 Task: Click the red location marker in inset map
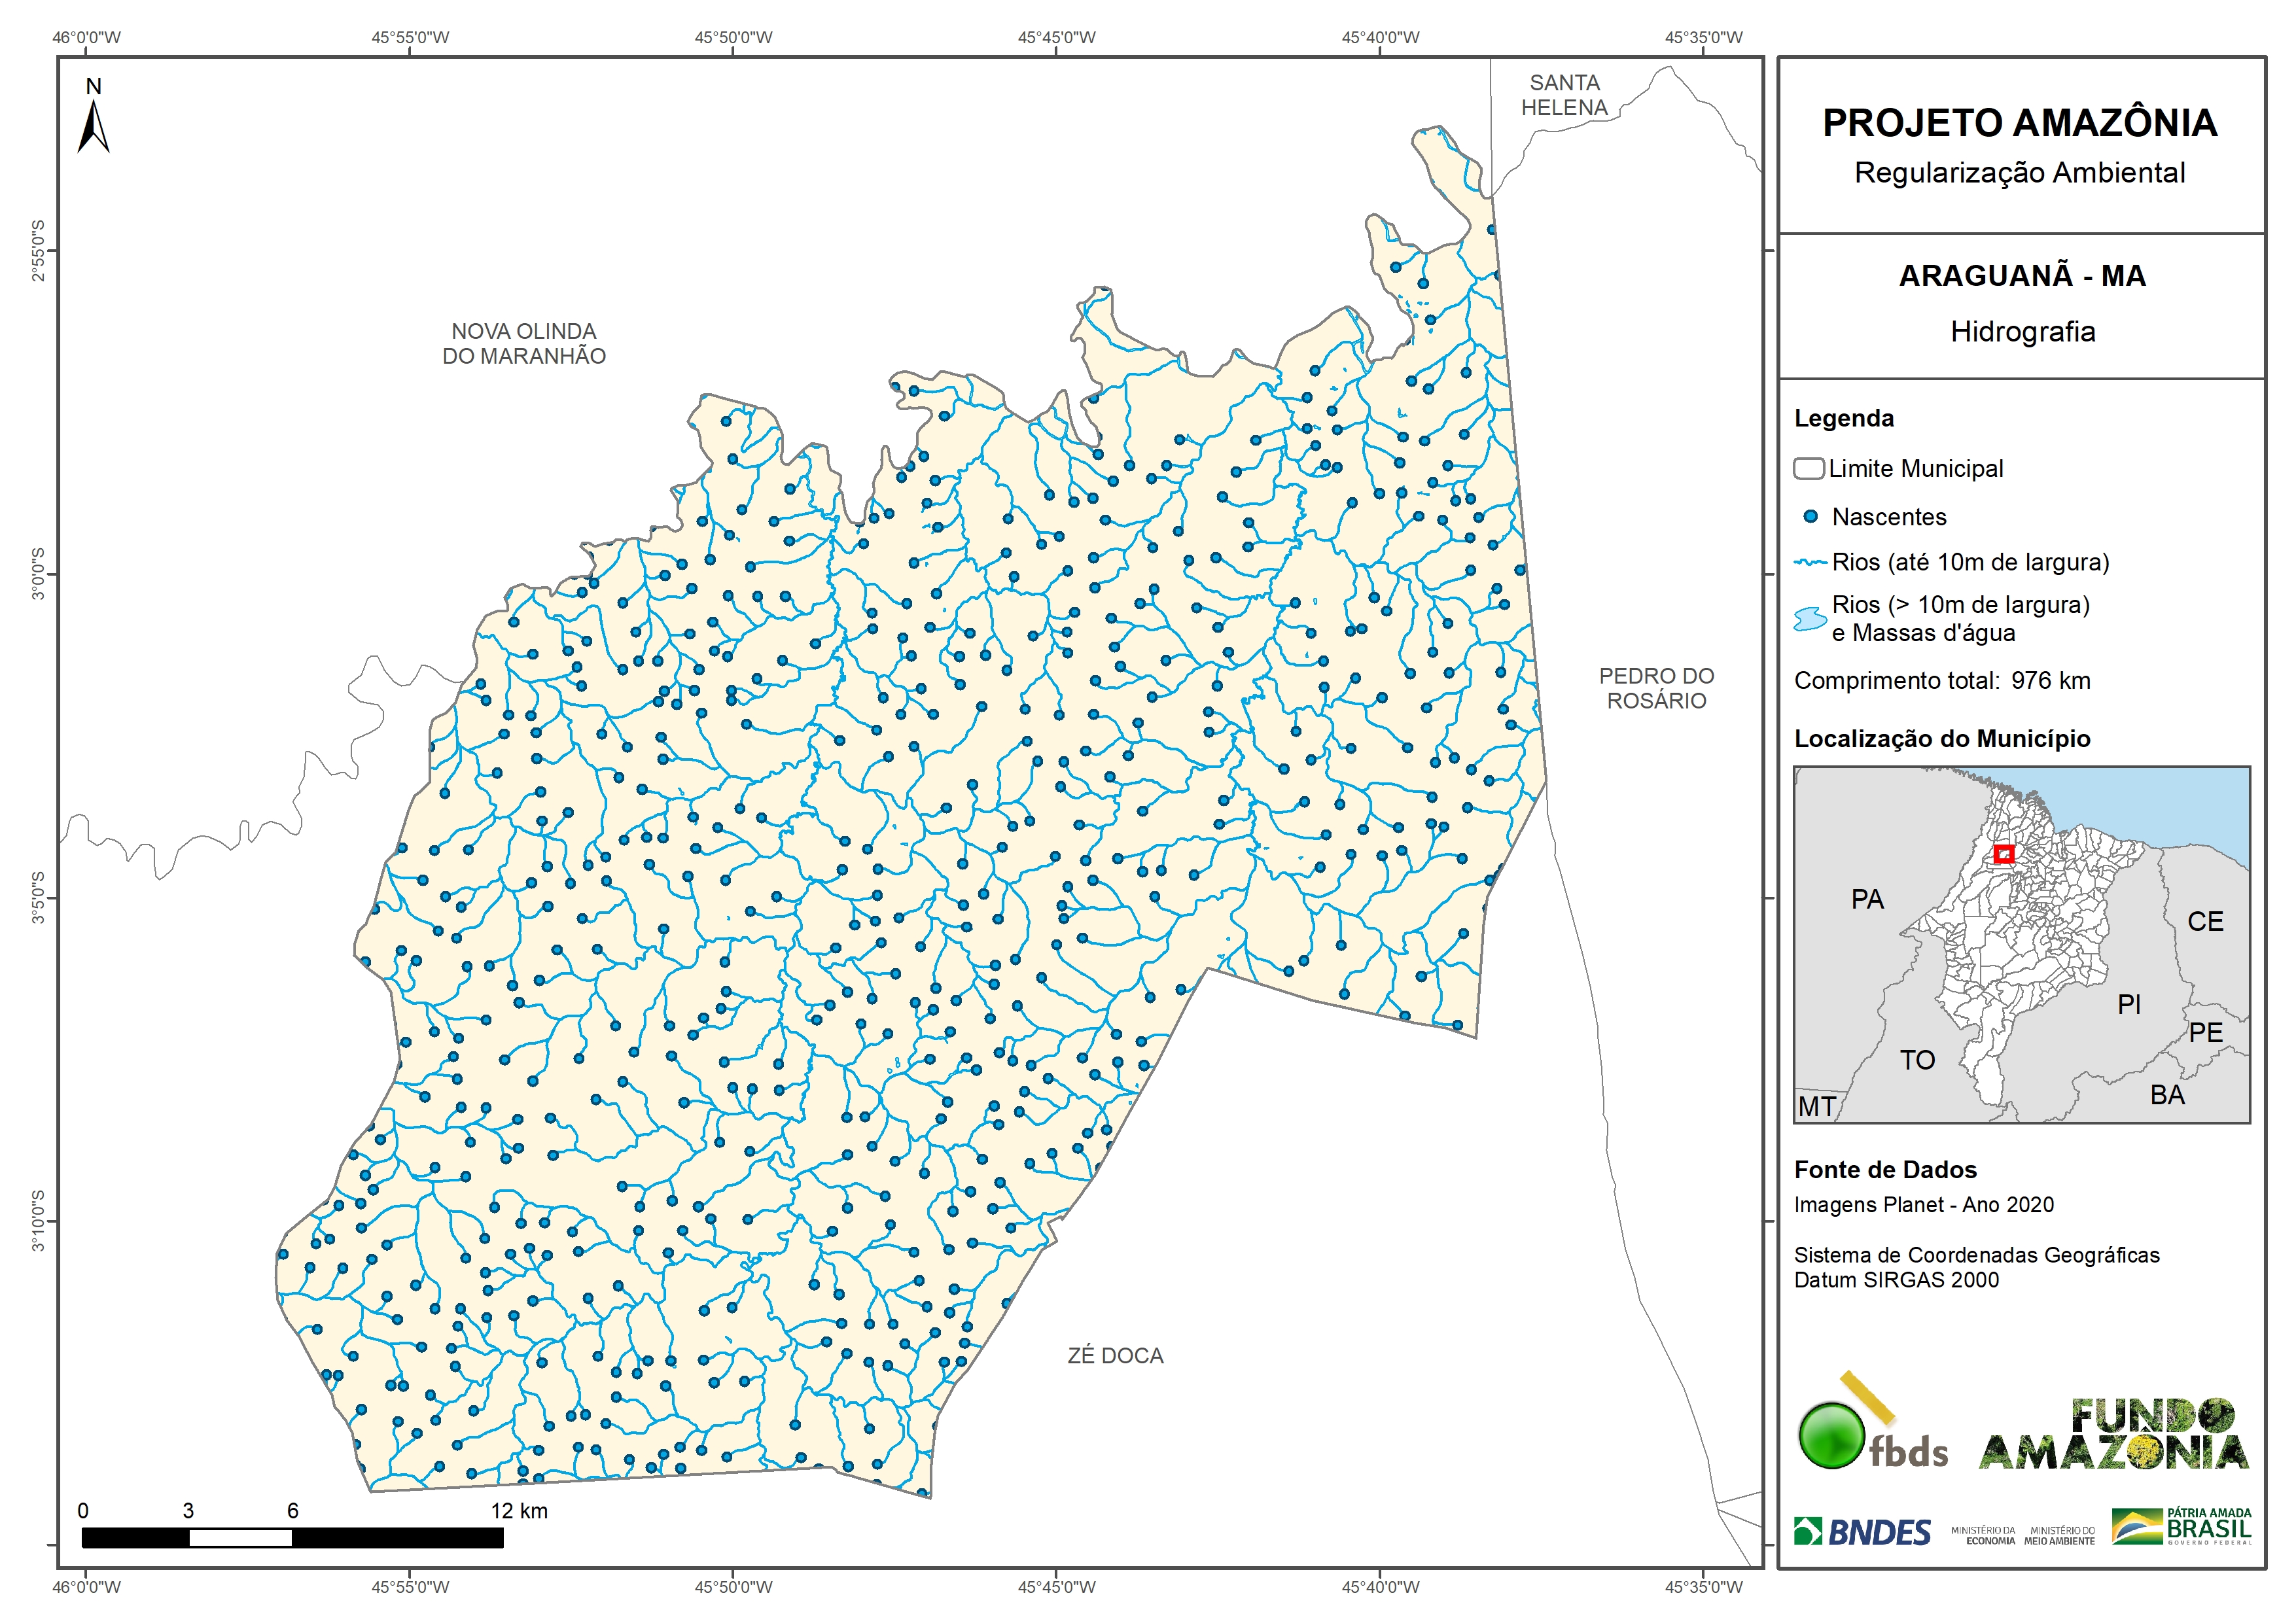click(2003, 854)
